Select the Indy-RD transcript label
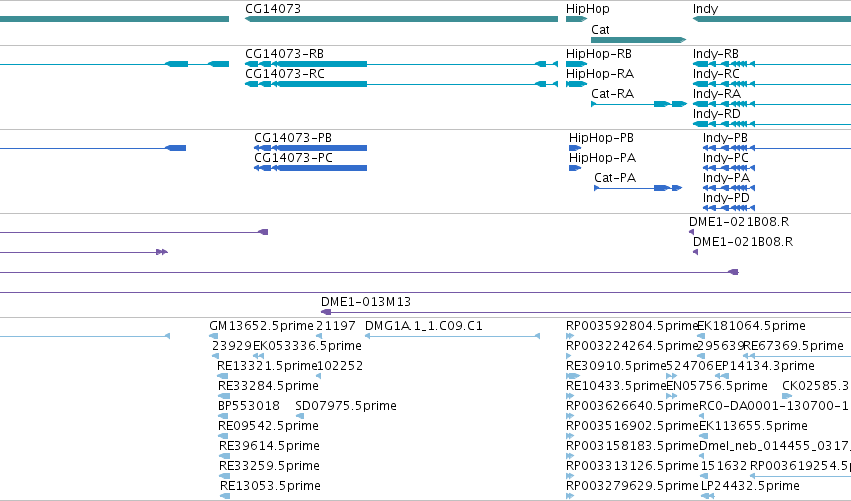851x501 pixels. (716, 114)
